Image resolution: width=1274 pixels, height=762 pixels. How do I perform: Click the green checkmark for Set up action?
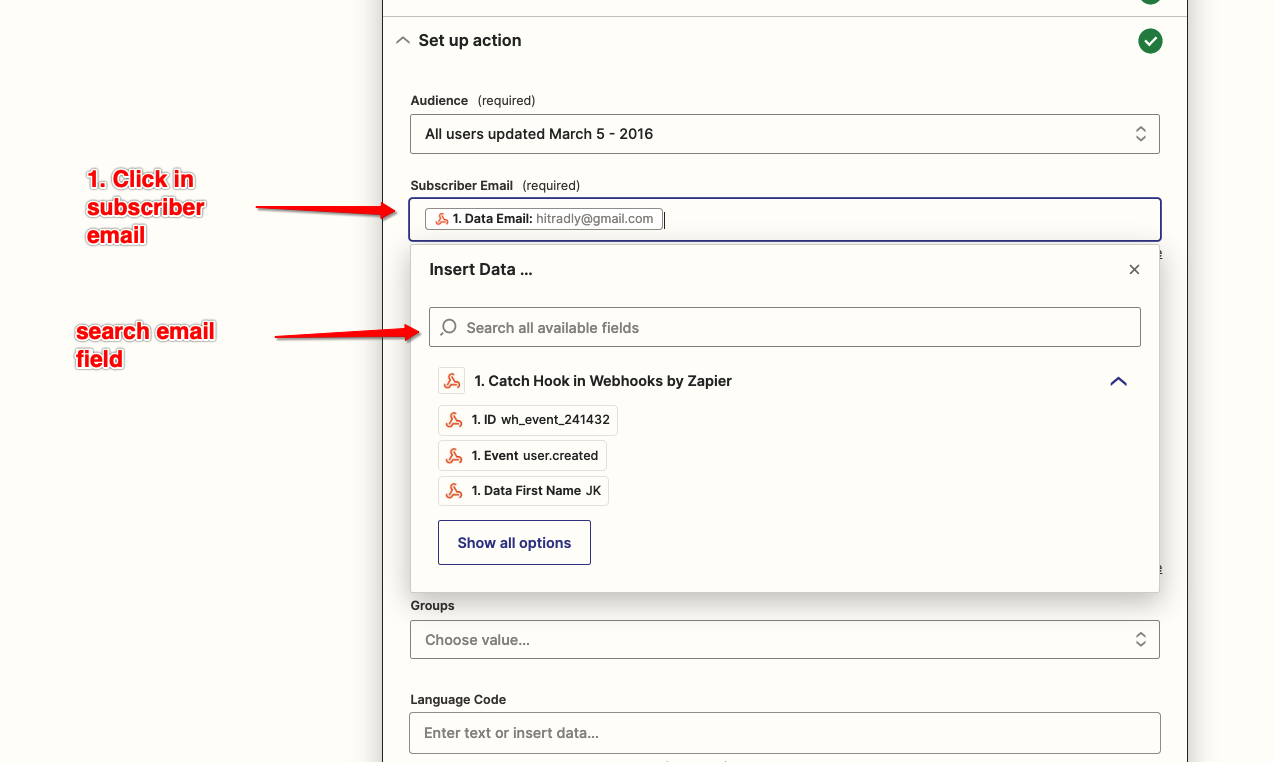pos(1150,41)
